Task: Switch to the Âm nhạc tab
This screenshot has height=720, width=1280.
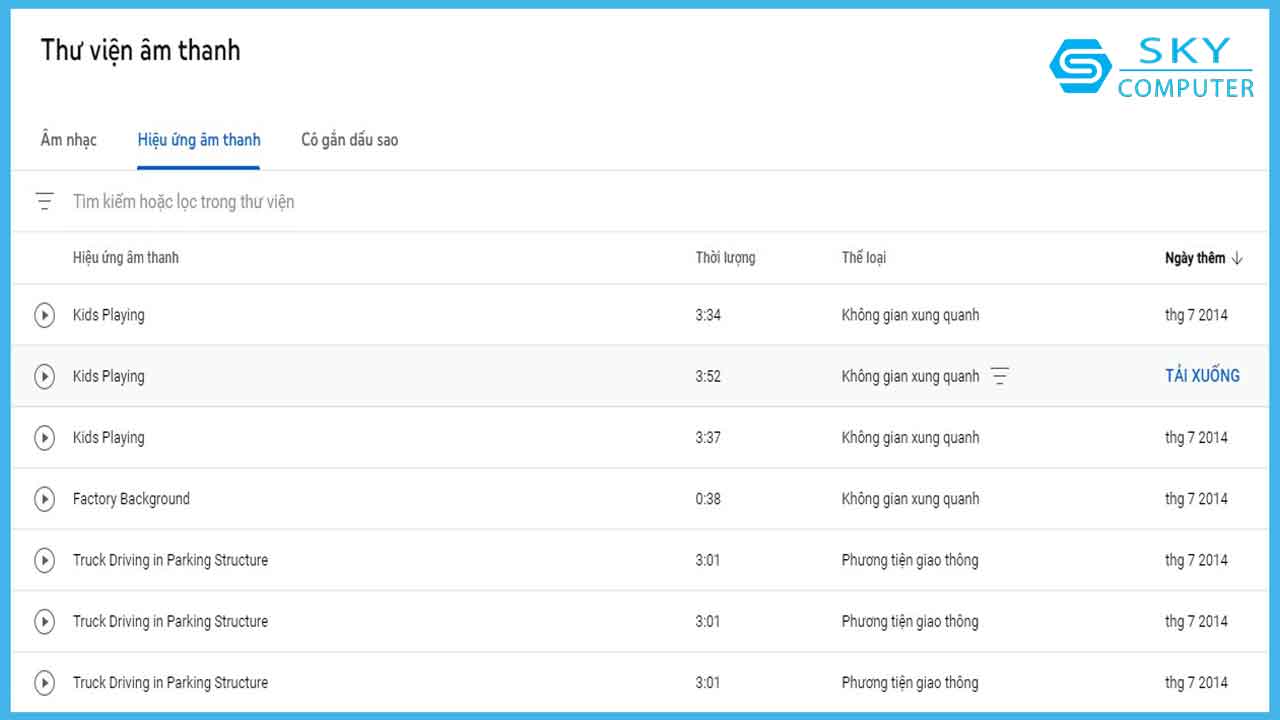Action: [x=69, y=140]
